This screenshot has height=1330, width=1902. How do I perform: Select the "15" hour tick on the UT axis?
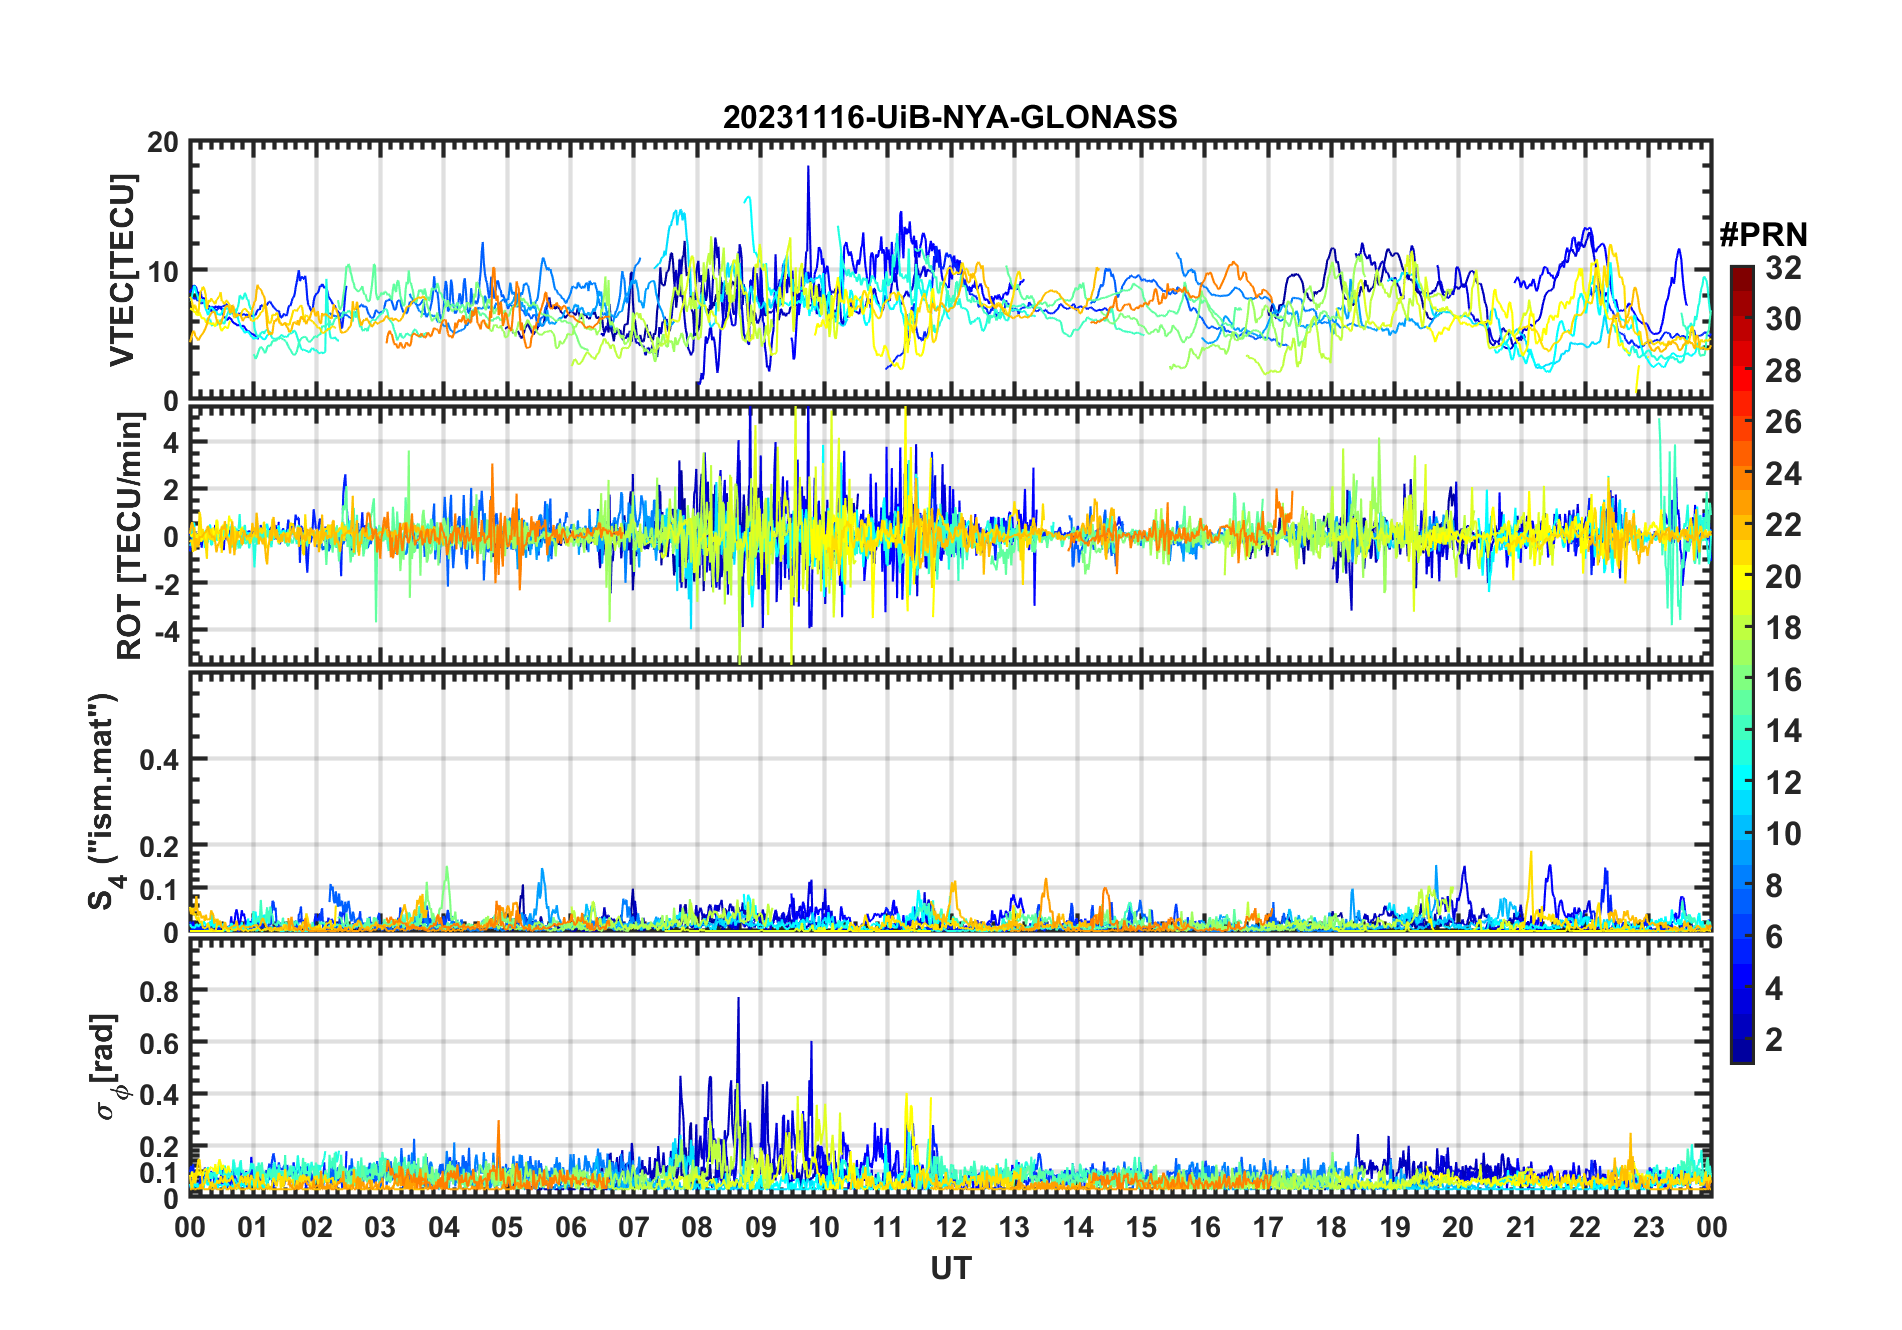pos(1141,1227)
